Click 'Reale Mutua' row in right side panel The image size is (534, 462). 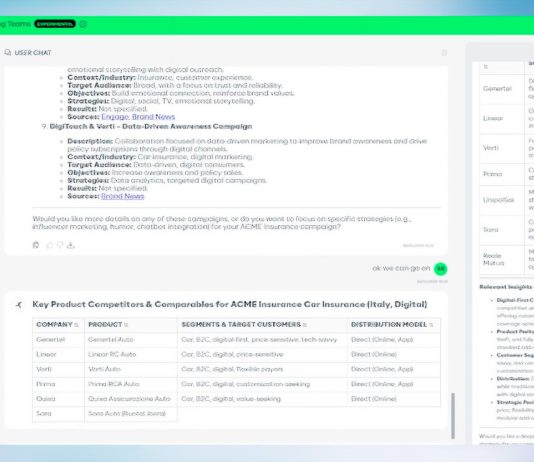click(x=507, y=259)
